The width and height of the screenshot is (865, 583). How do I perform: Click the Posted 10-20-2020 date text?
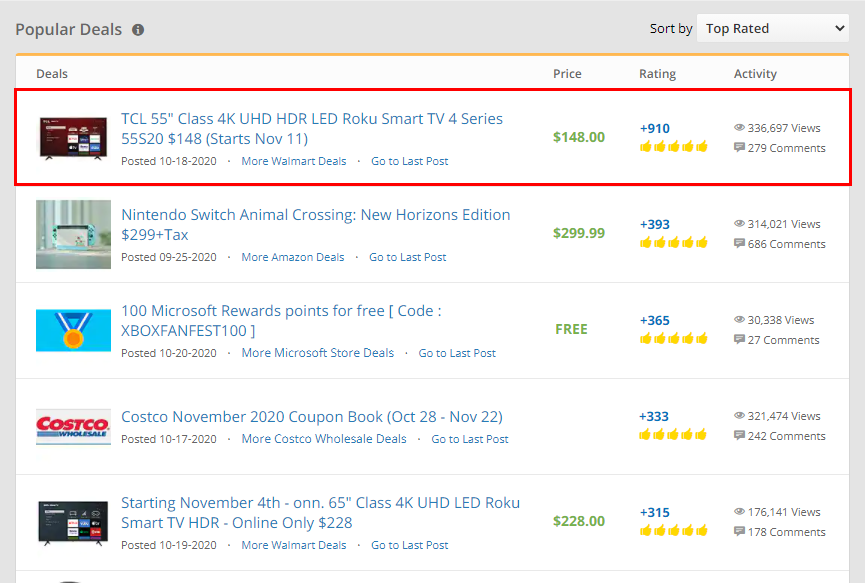(x=169, y=353)
